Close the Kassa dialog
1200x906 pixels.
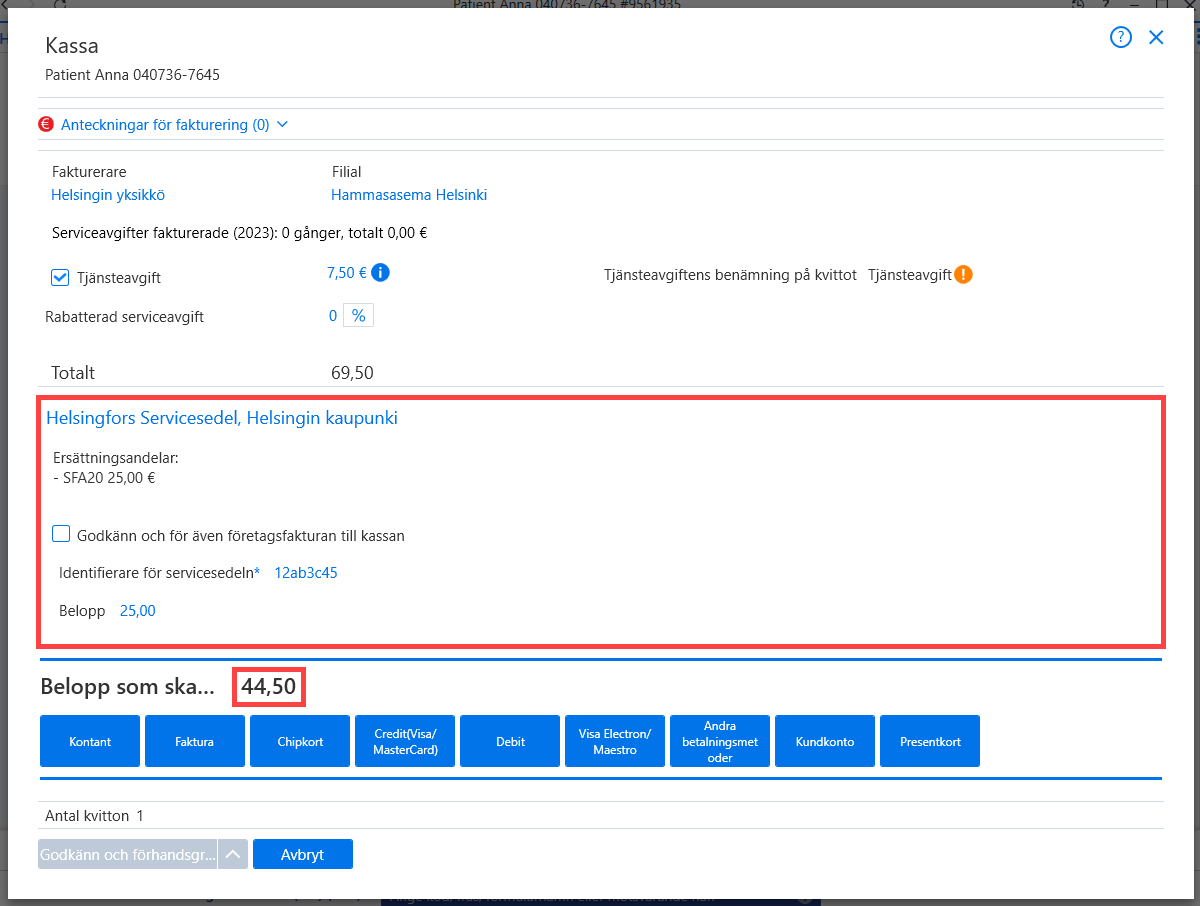[x=1156, y=38]
